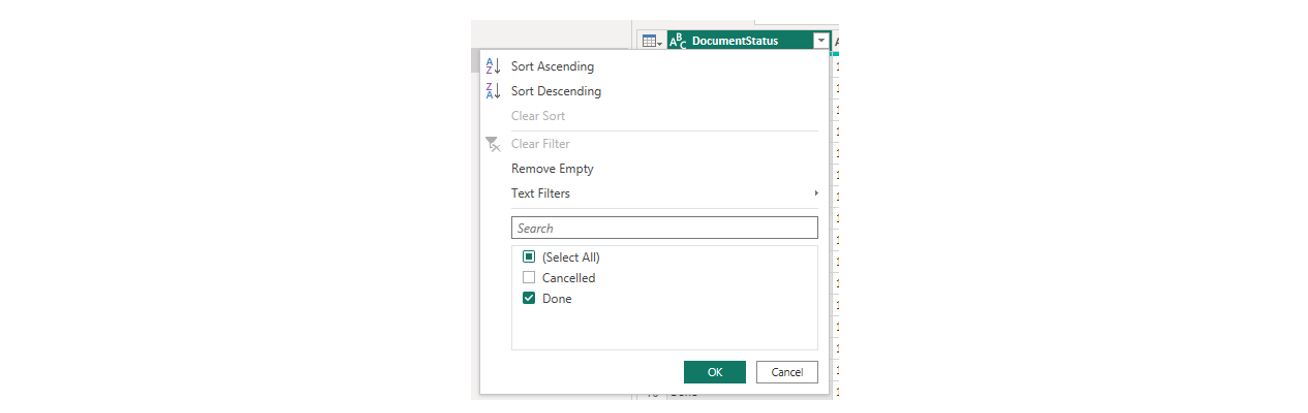
Task: Check the Cancelled checkbox
Action: click(529, 278)
